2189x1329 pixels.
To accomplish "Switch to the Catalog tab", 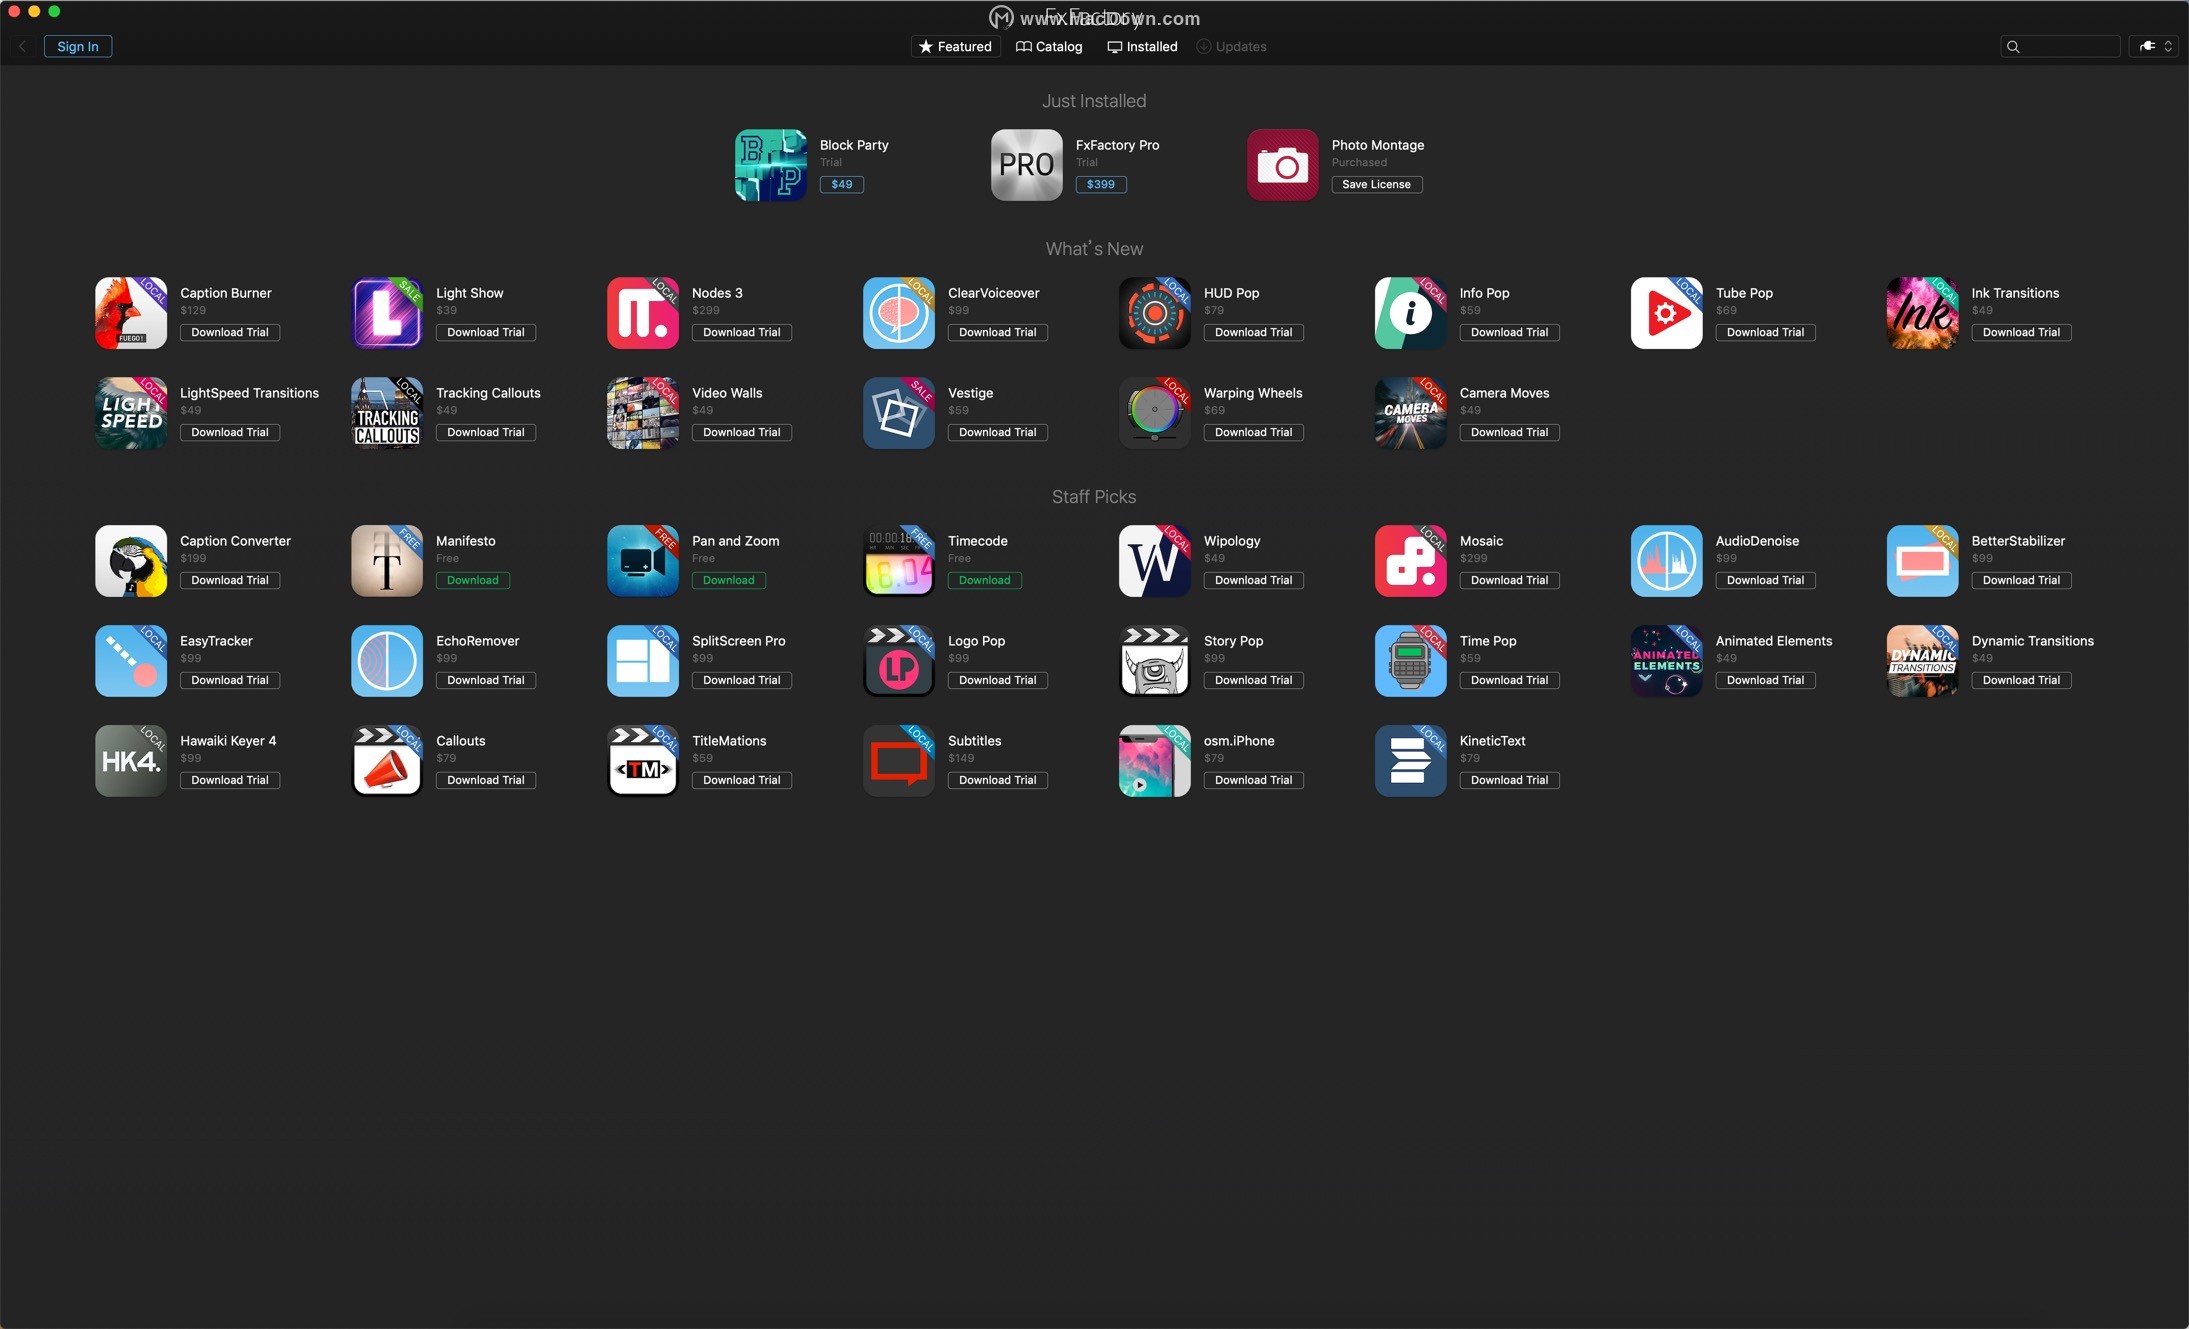I will pyautogui.click(x=1049, y=47).
